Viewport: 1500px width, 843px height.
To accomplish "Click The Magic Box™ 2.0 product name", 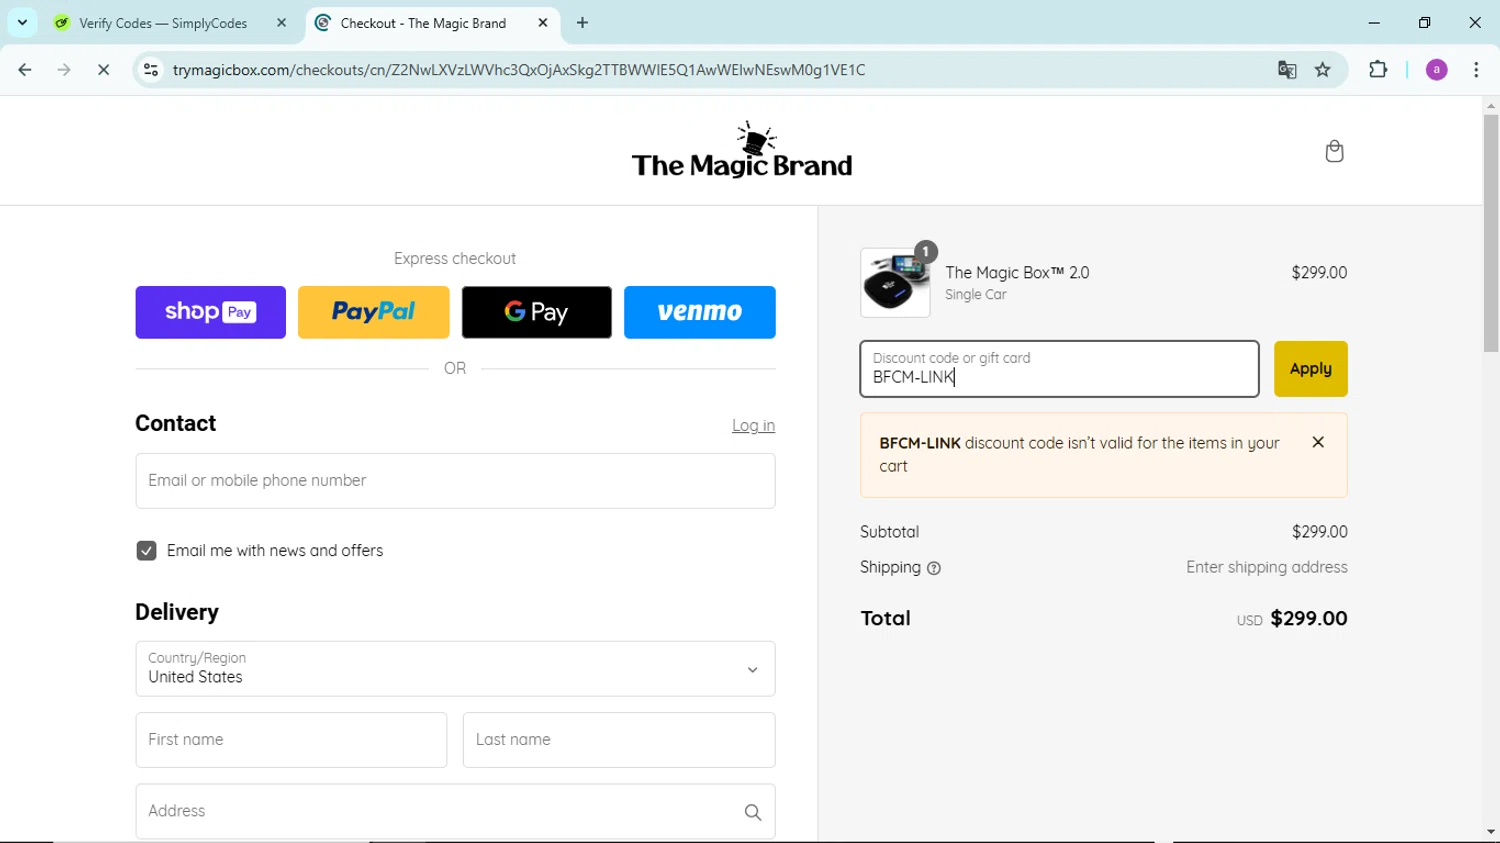I will click(x=1017, y=273).
